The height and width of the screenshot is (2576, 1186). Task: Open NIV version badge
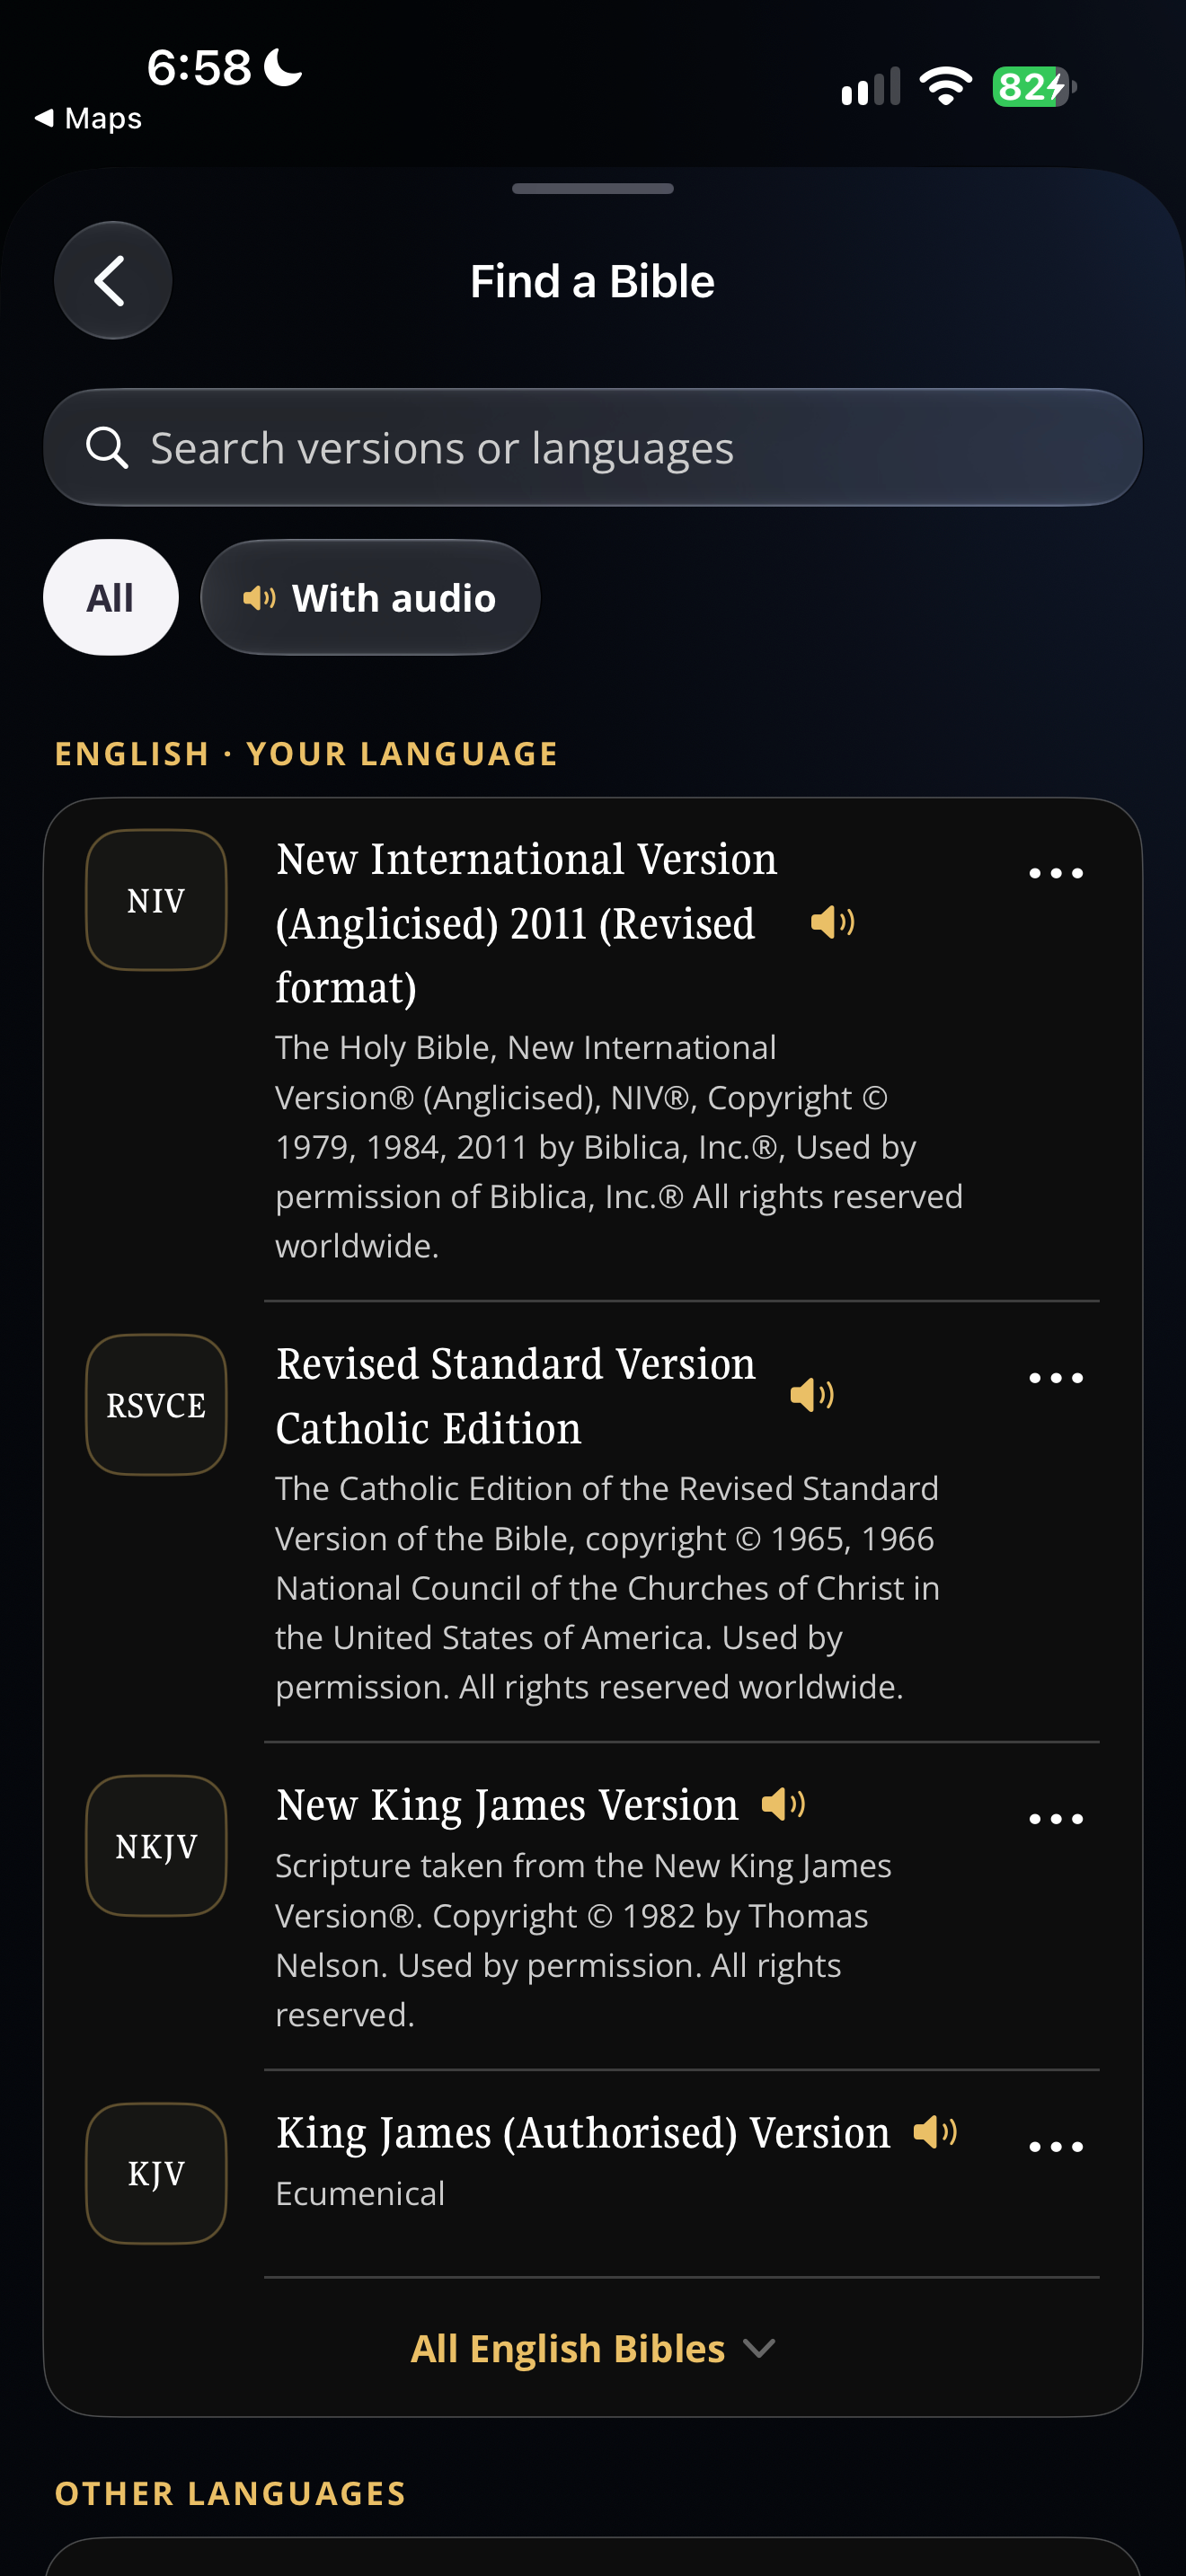[x=156, y=900]
